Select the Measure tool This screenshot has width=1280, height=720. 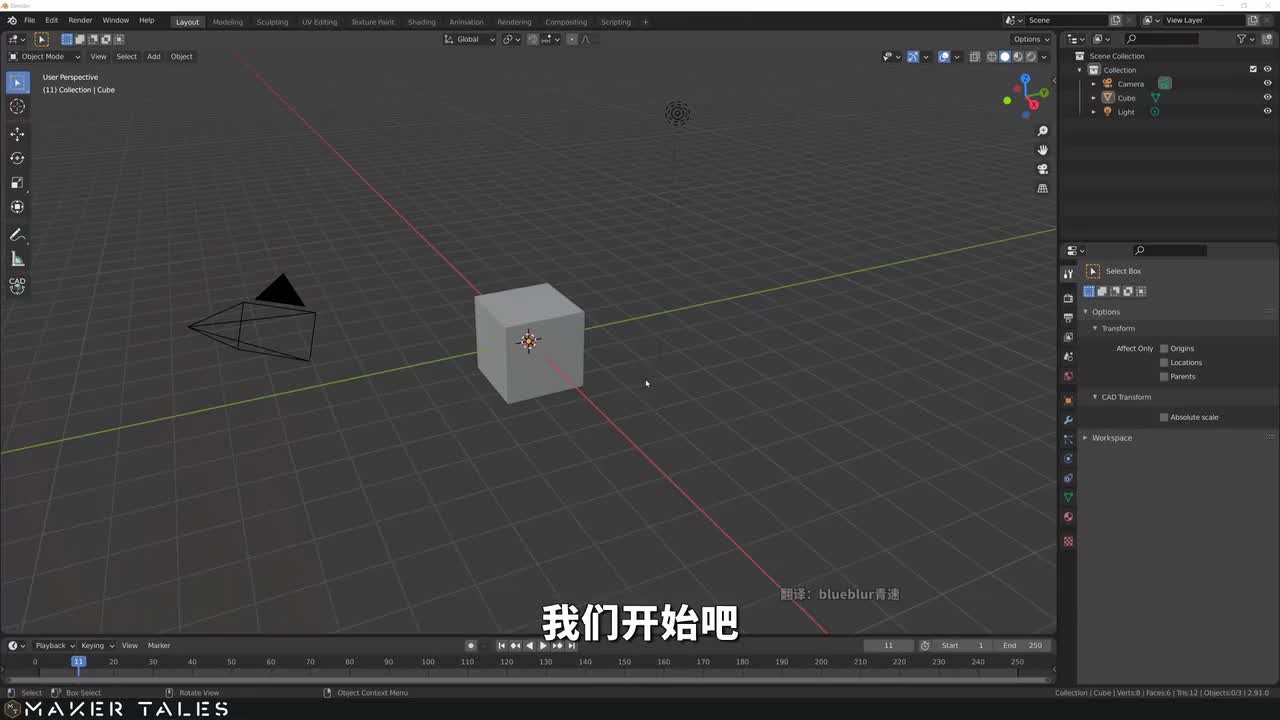tap(17, 259)
